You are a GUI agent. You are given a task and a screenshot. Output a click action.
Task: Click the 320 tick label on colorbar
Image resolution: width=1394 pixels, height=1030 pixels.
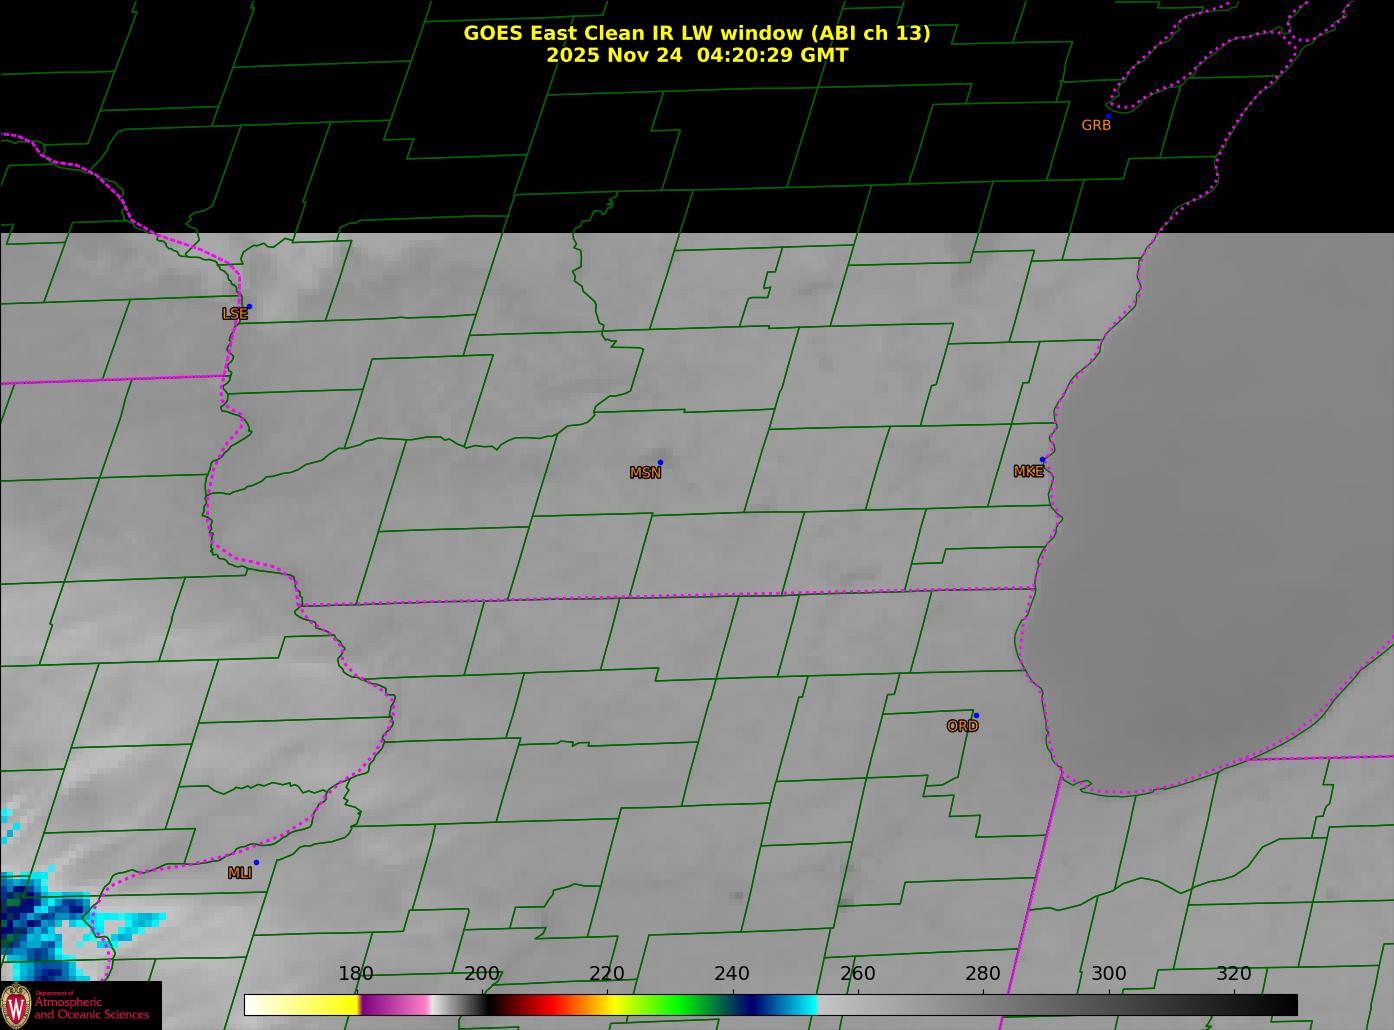point(1233,974)
